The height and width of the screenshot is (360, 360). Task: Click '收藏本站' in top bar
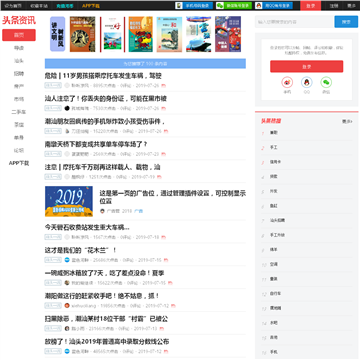click(39, 6)
